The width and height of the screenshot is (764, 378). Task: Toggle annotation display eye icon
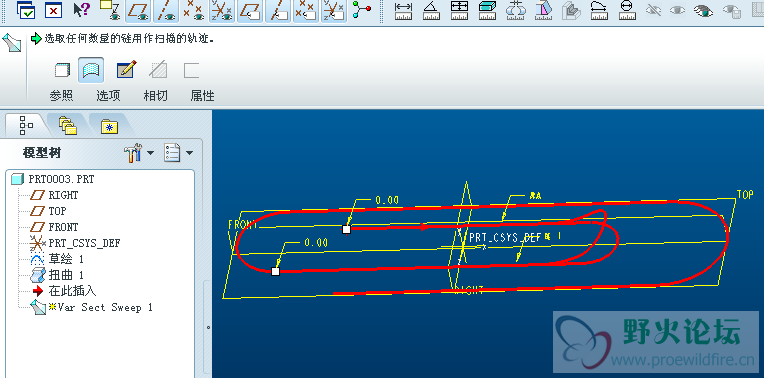[111, 10]
